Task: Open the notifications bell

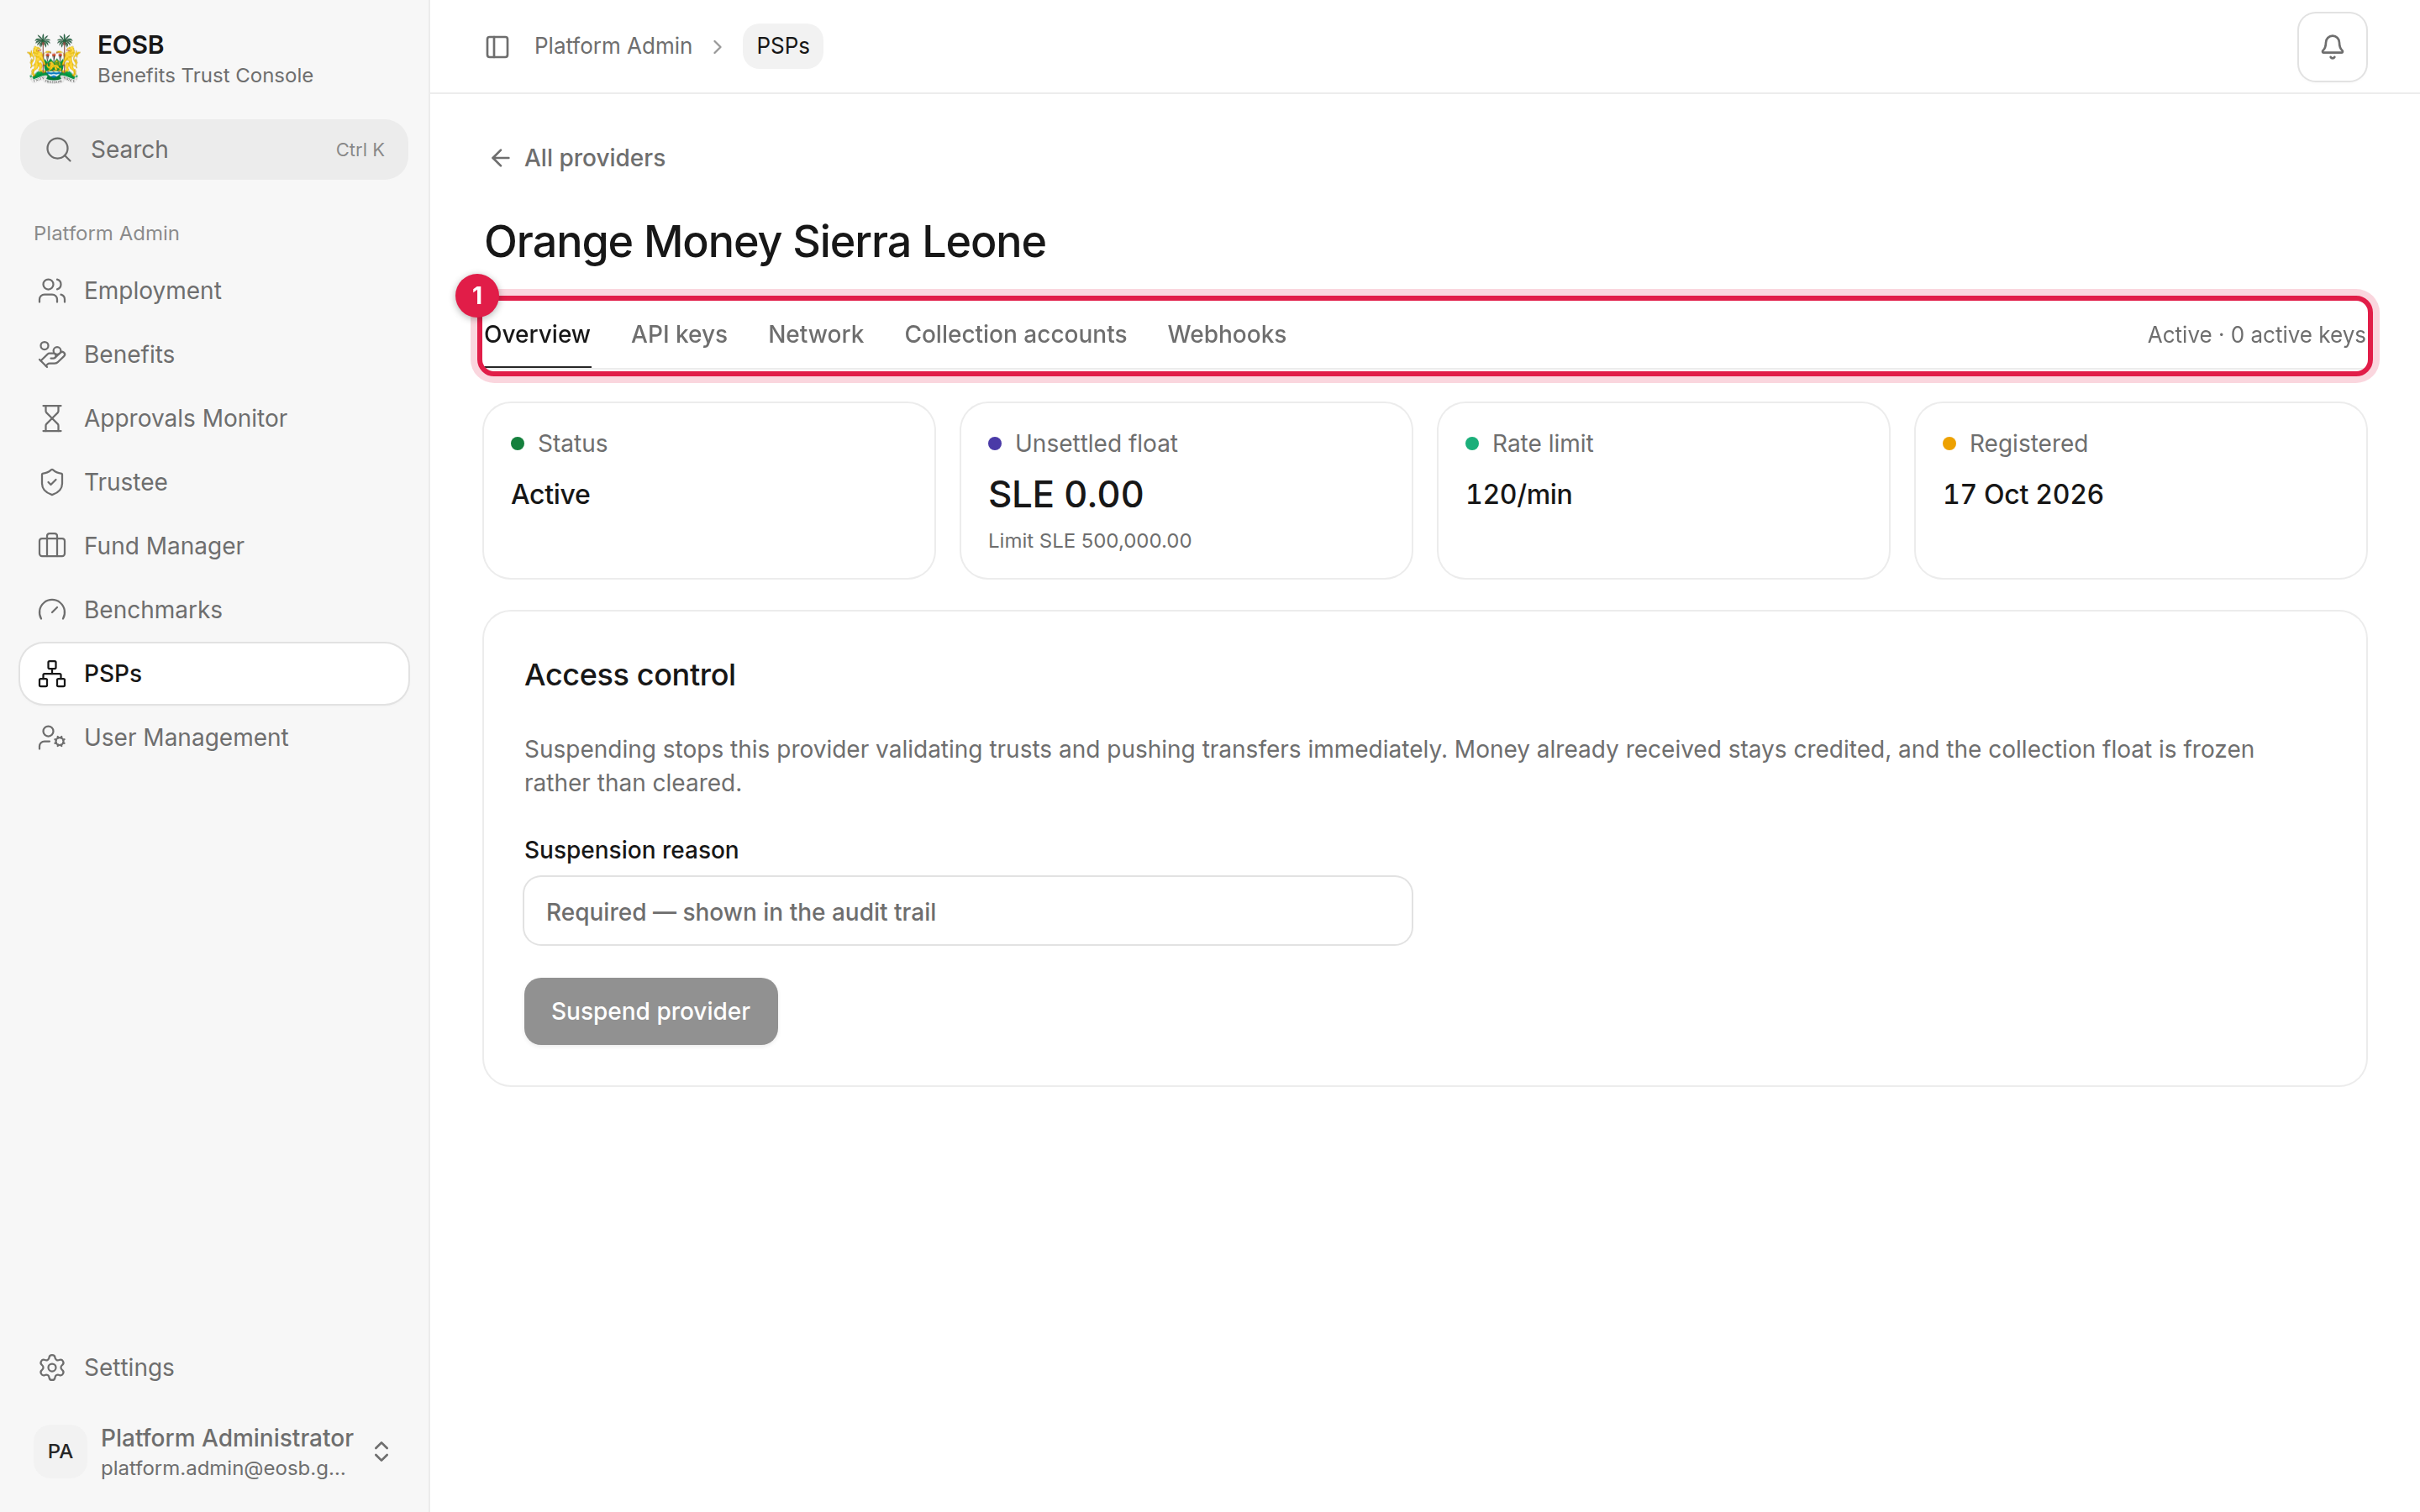Action: tap(2331, 46)
